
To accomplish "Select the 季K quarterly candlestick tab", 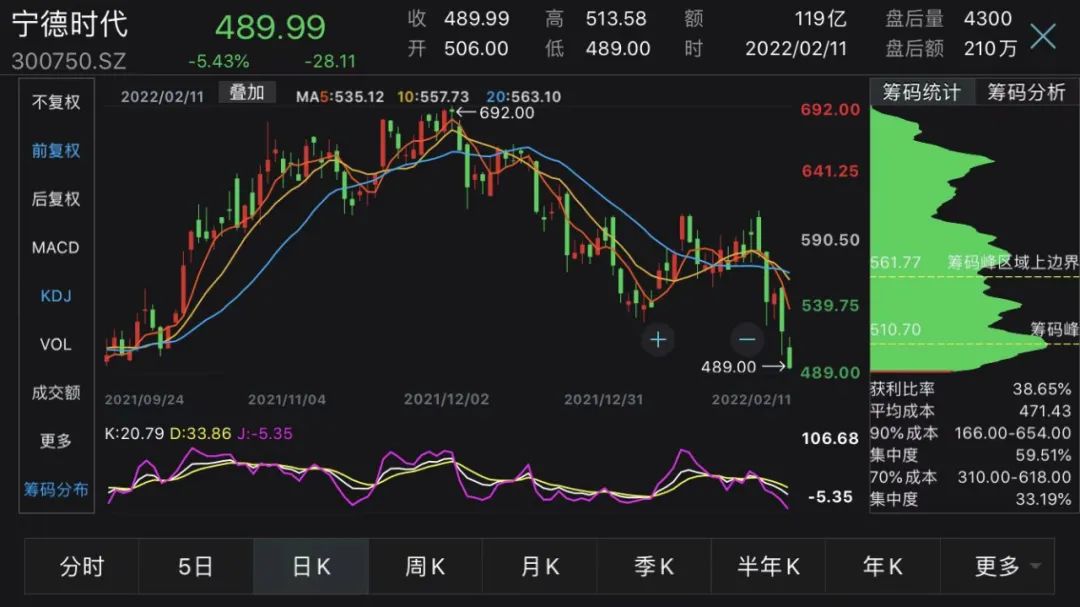I will click(654, 566).
